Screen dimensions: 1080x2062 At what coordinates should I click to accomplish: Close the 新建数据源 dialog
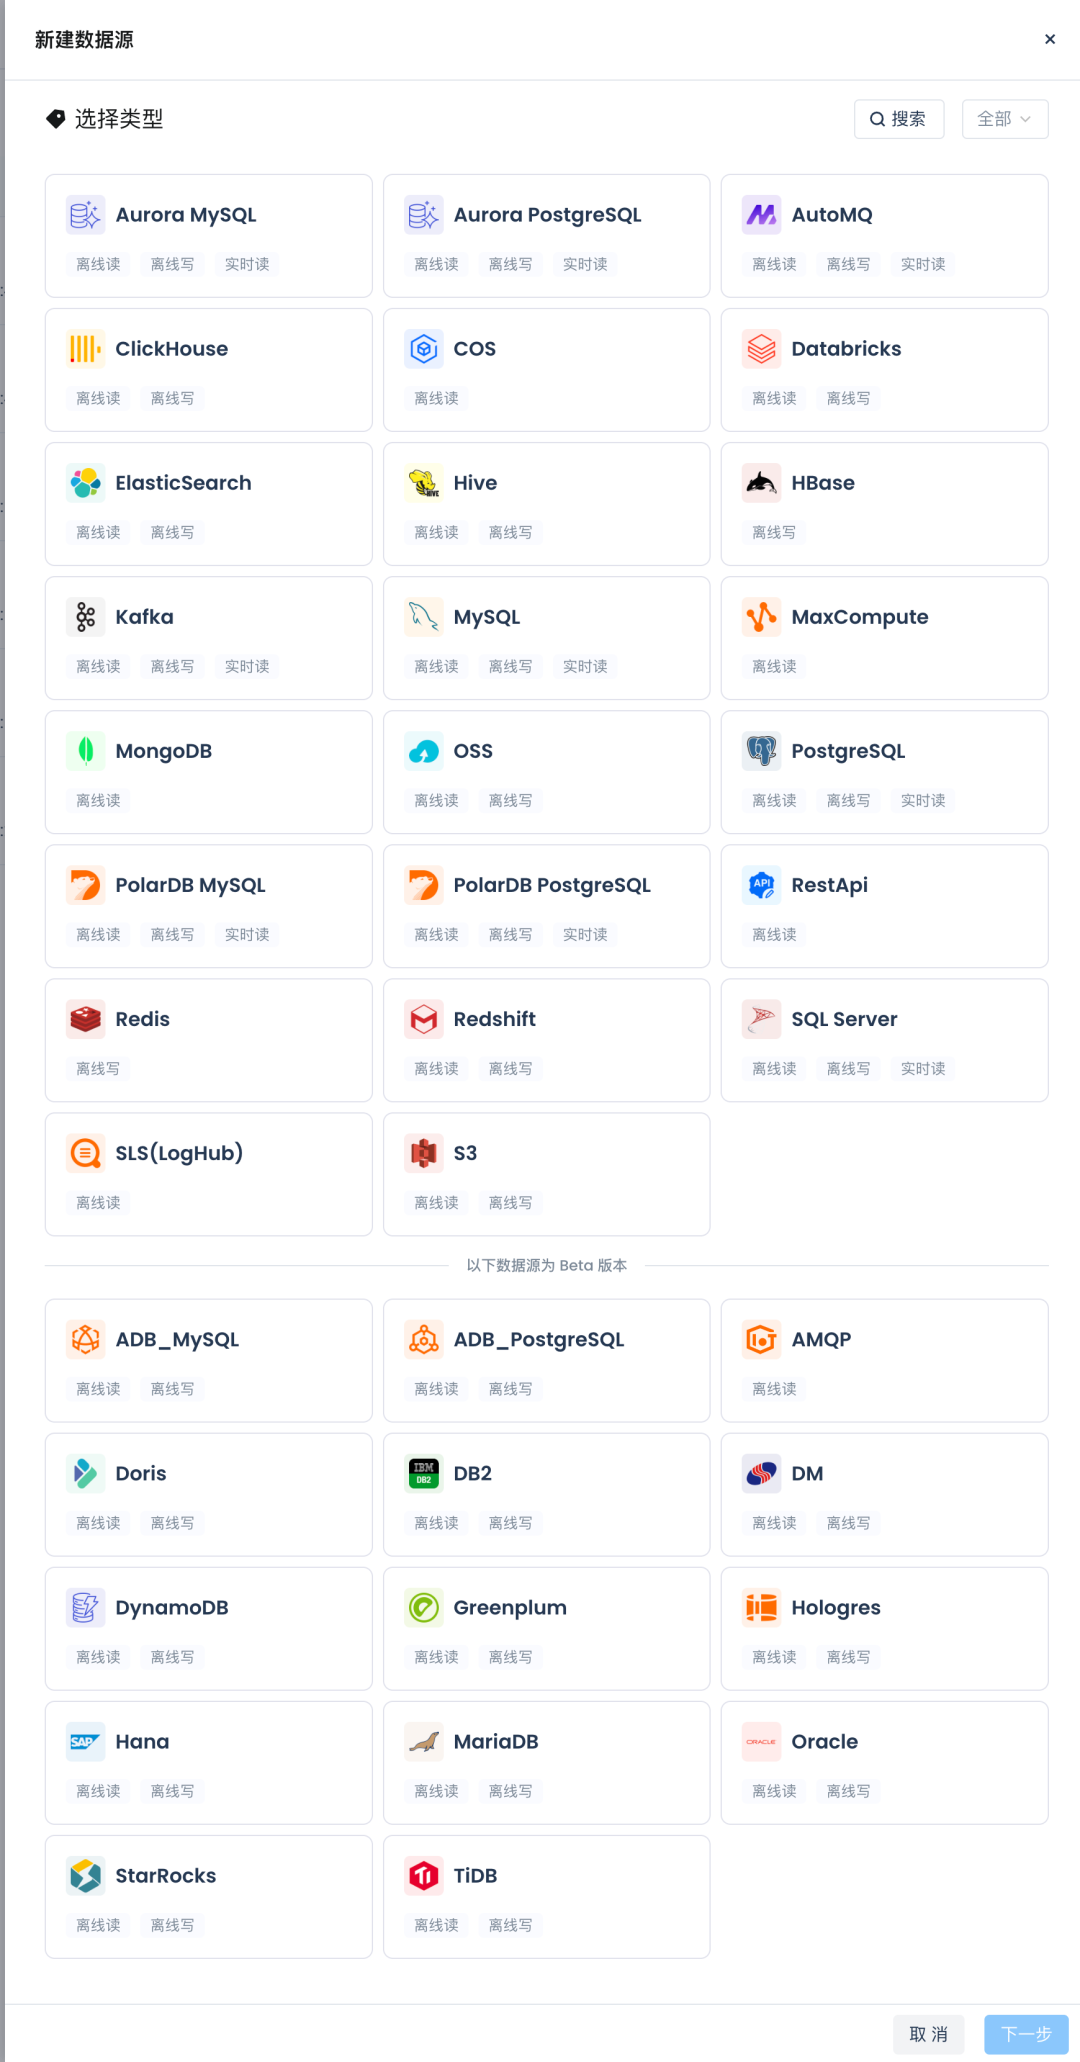1050,39
